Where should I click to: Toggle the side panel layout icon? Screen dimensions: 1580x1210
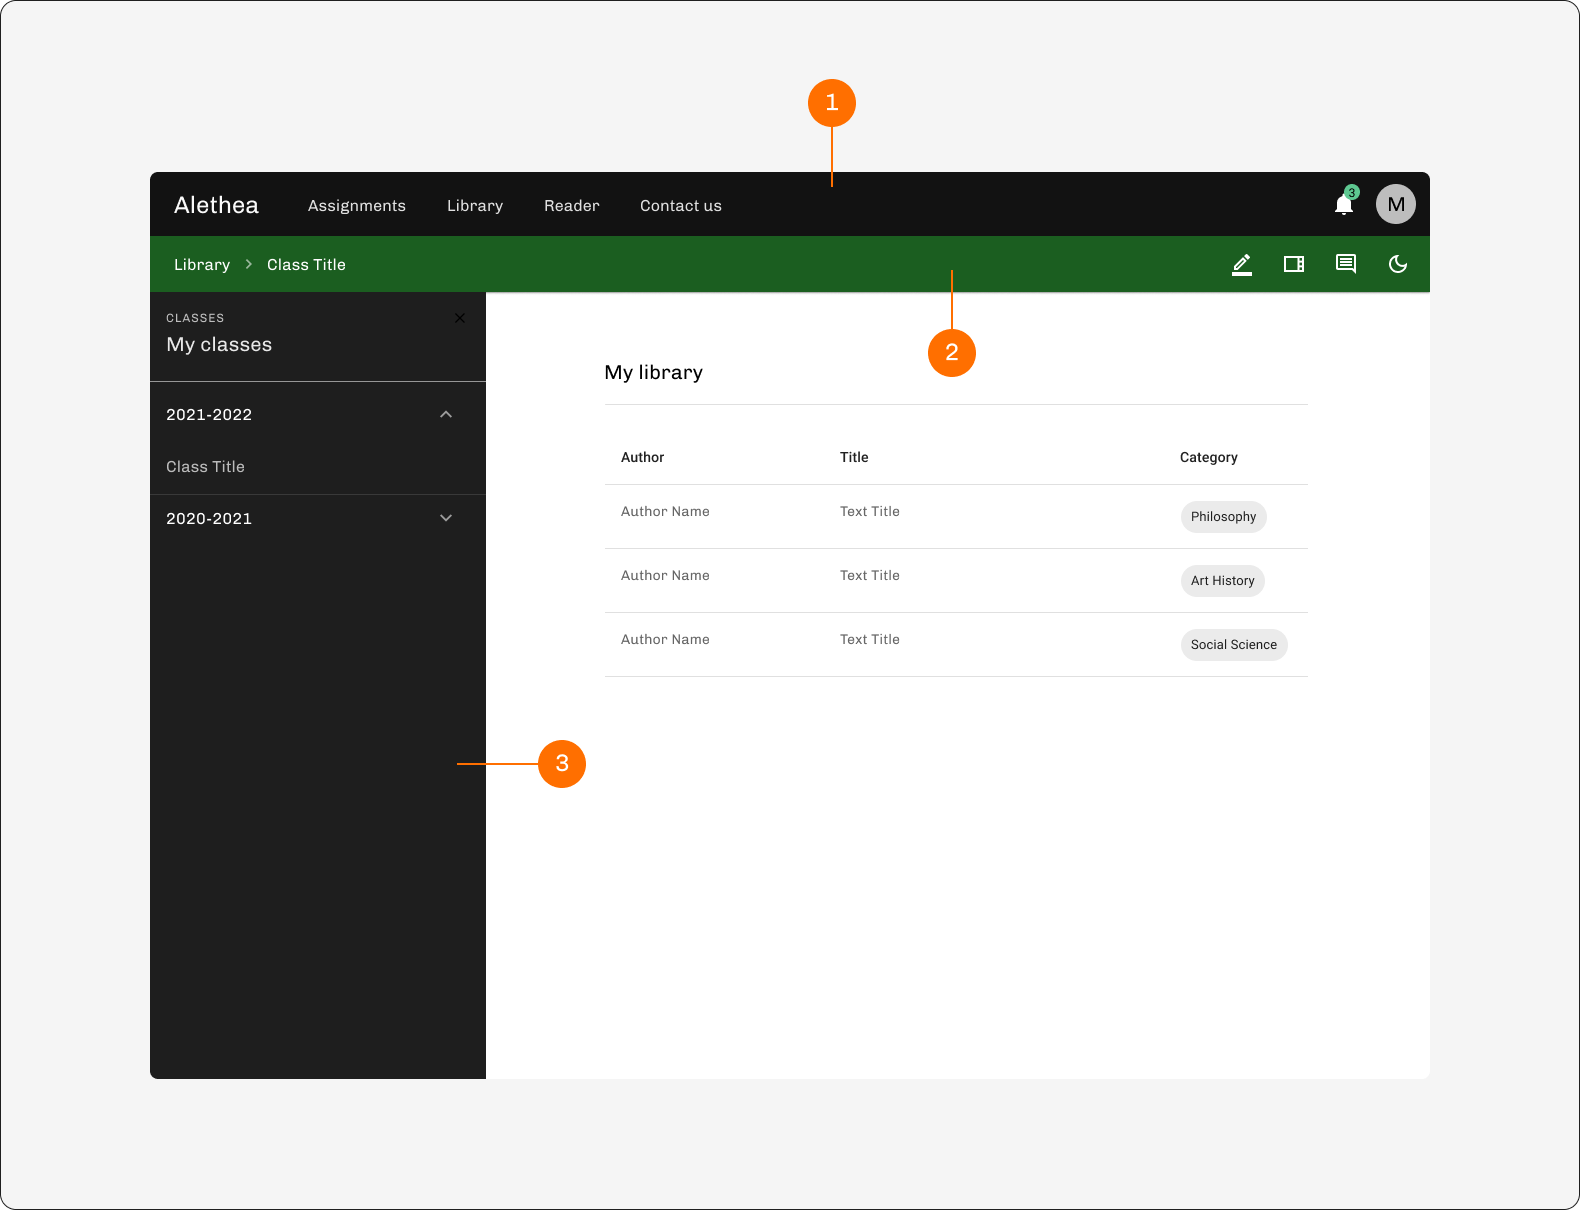click(x=1294, y=264)
